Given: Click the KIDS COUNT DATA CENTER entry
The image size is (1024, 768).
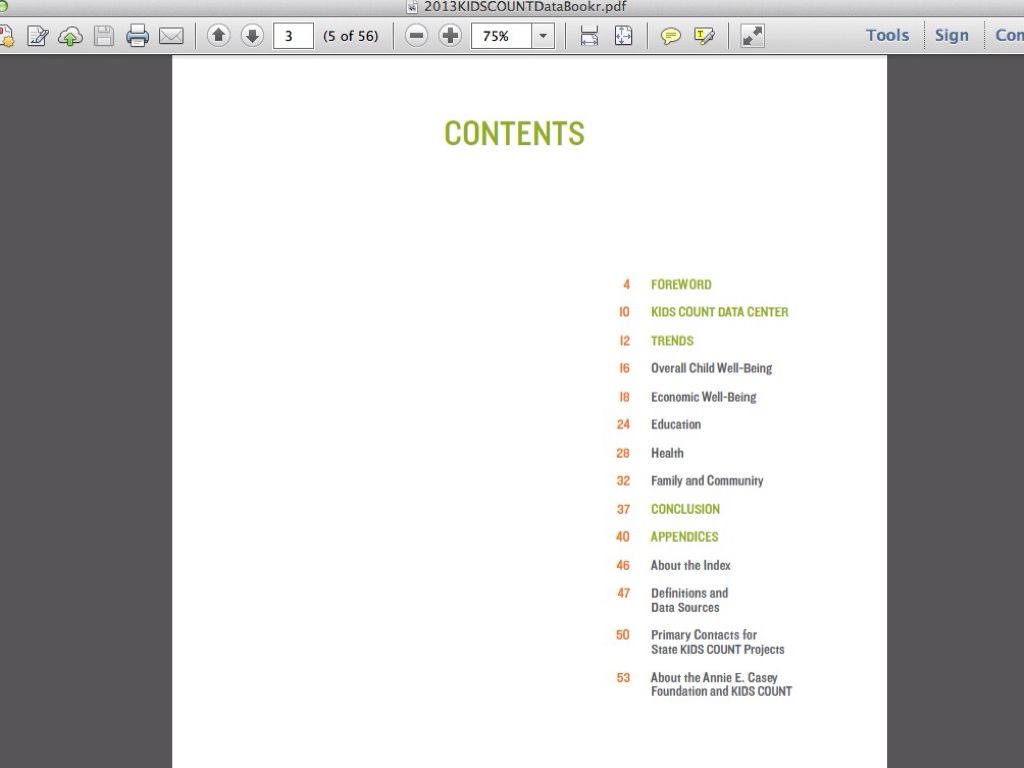Looking at the screenshot, I should coord(719,312).
